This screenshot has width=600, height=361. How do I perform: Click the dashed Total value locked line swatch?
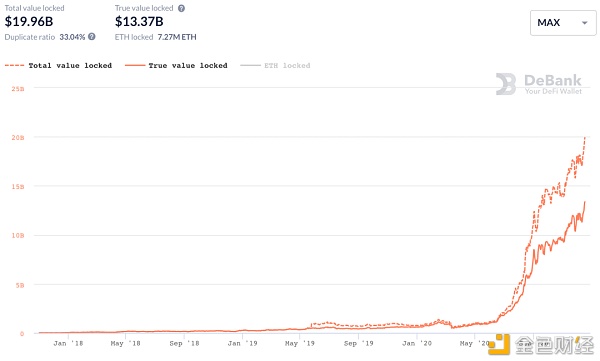(x=14, y=65)
